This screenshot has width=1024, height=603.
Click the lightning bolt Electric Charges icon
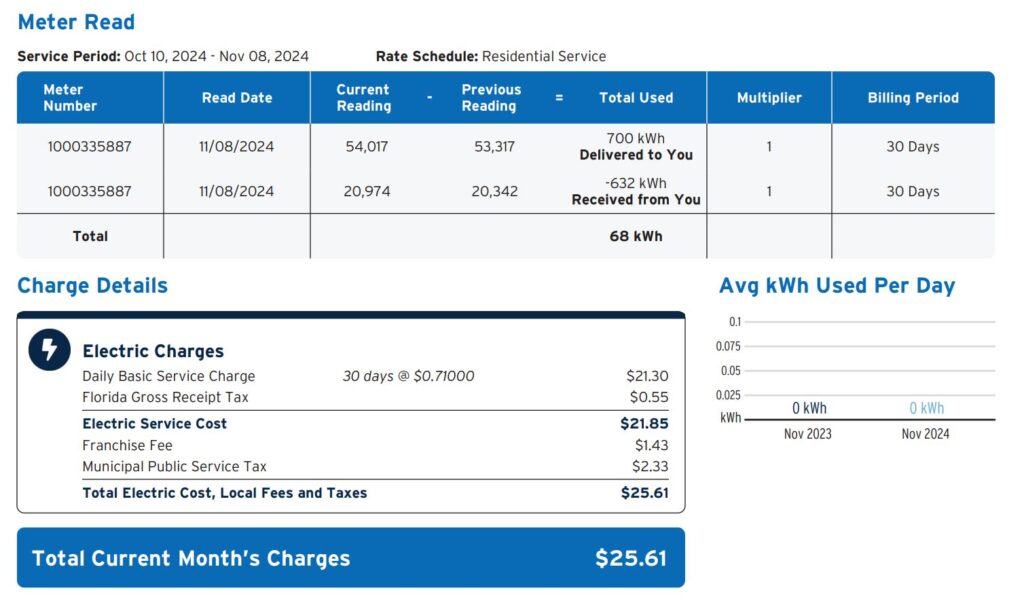pyautogui.click(x=49, y=349)
